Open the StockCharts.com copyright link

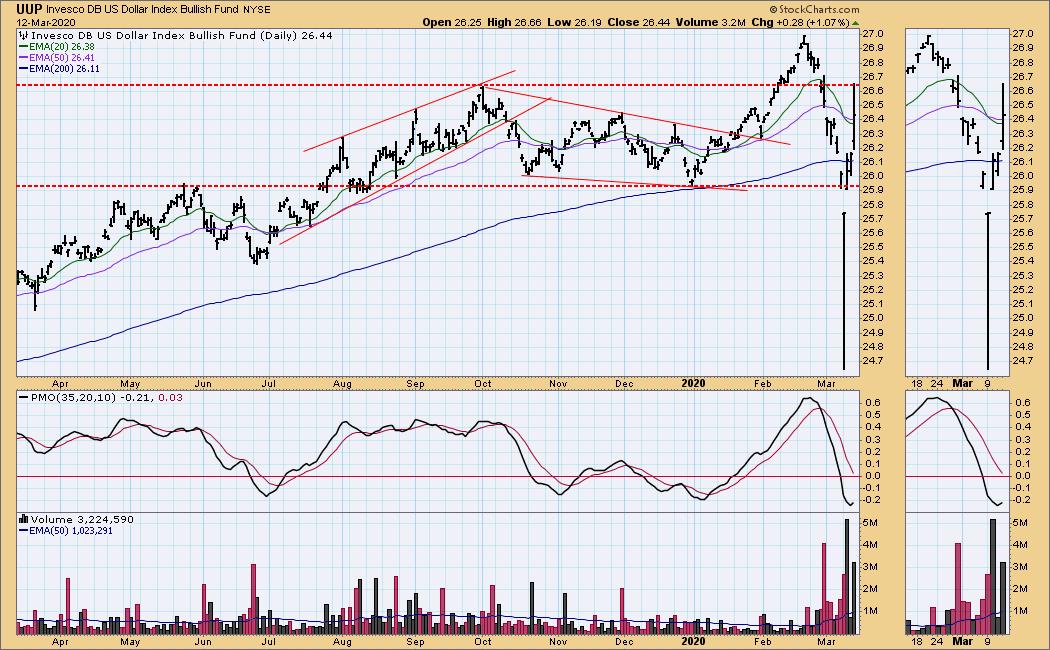pos(814,9)
